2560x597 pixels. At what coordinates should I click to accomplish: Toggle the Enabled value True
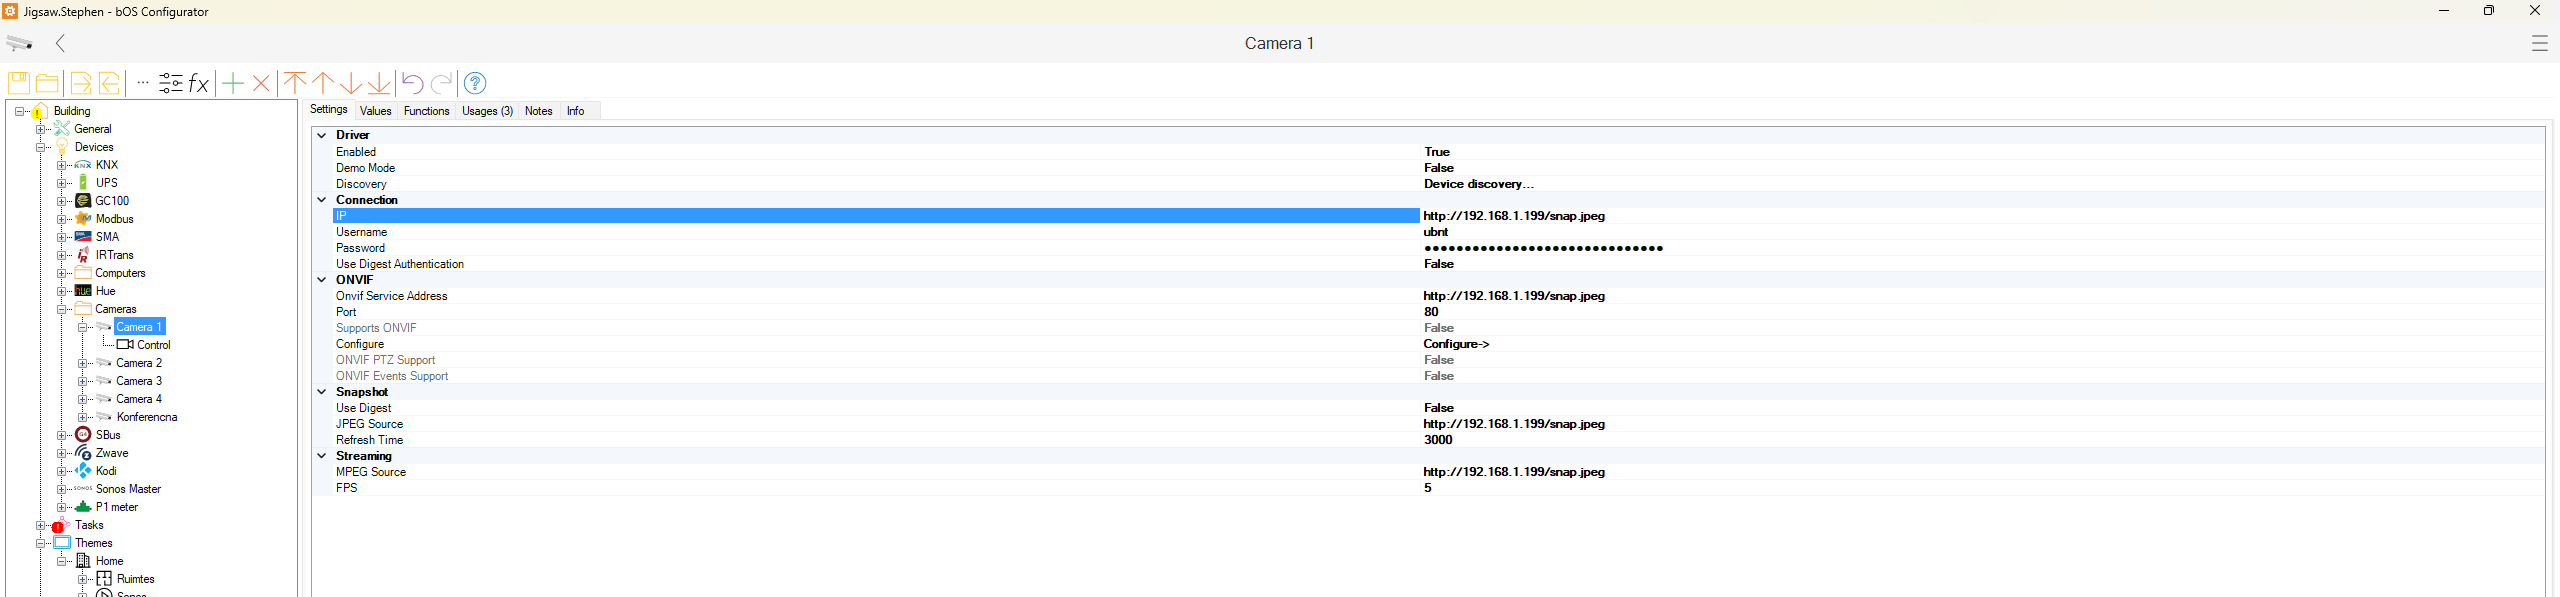point(1437,152)
